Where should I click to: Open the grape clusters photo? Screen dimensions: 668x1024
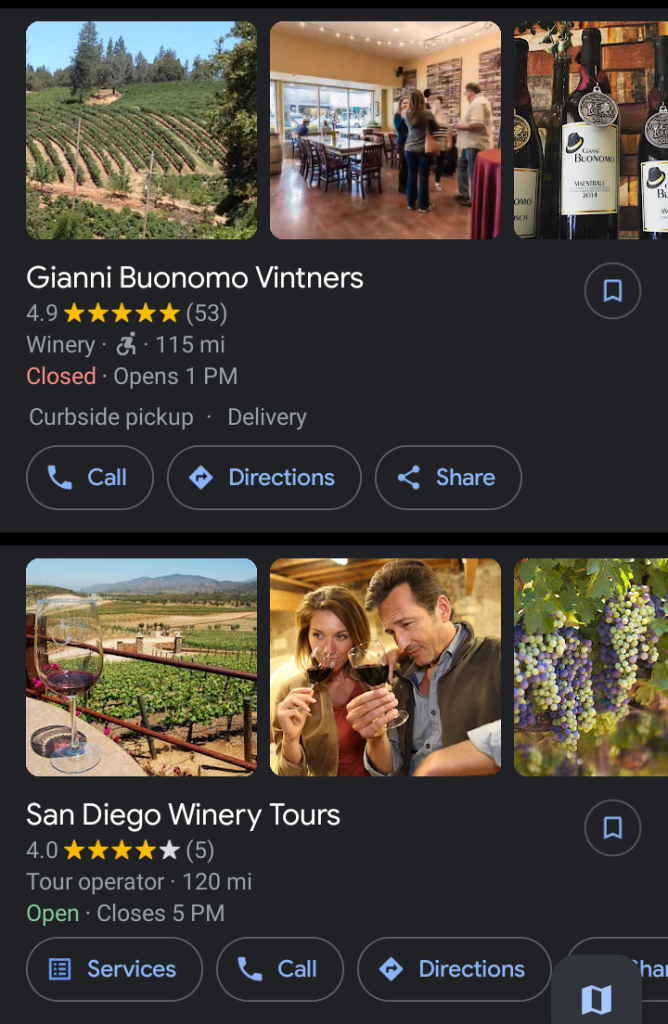[590, 667]
